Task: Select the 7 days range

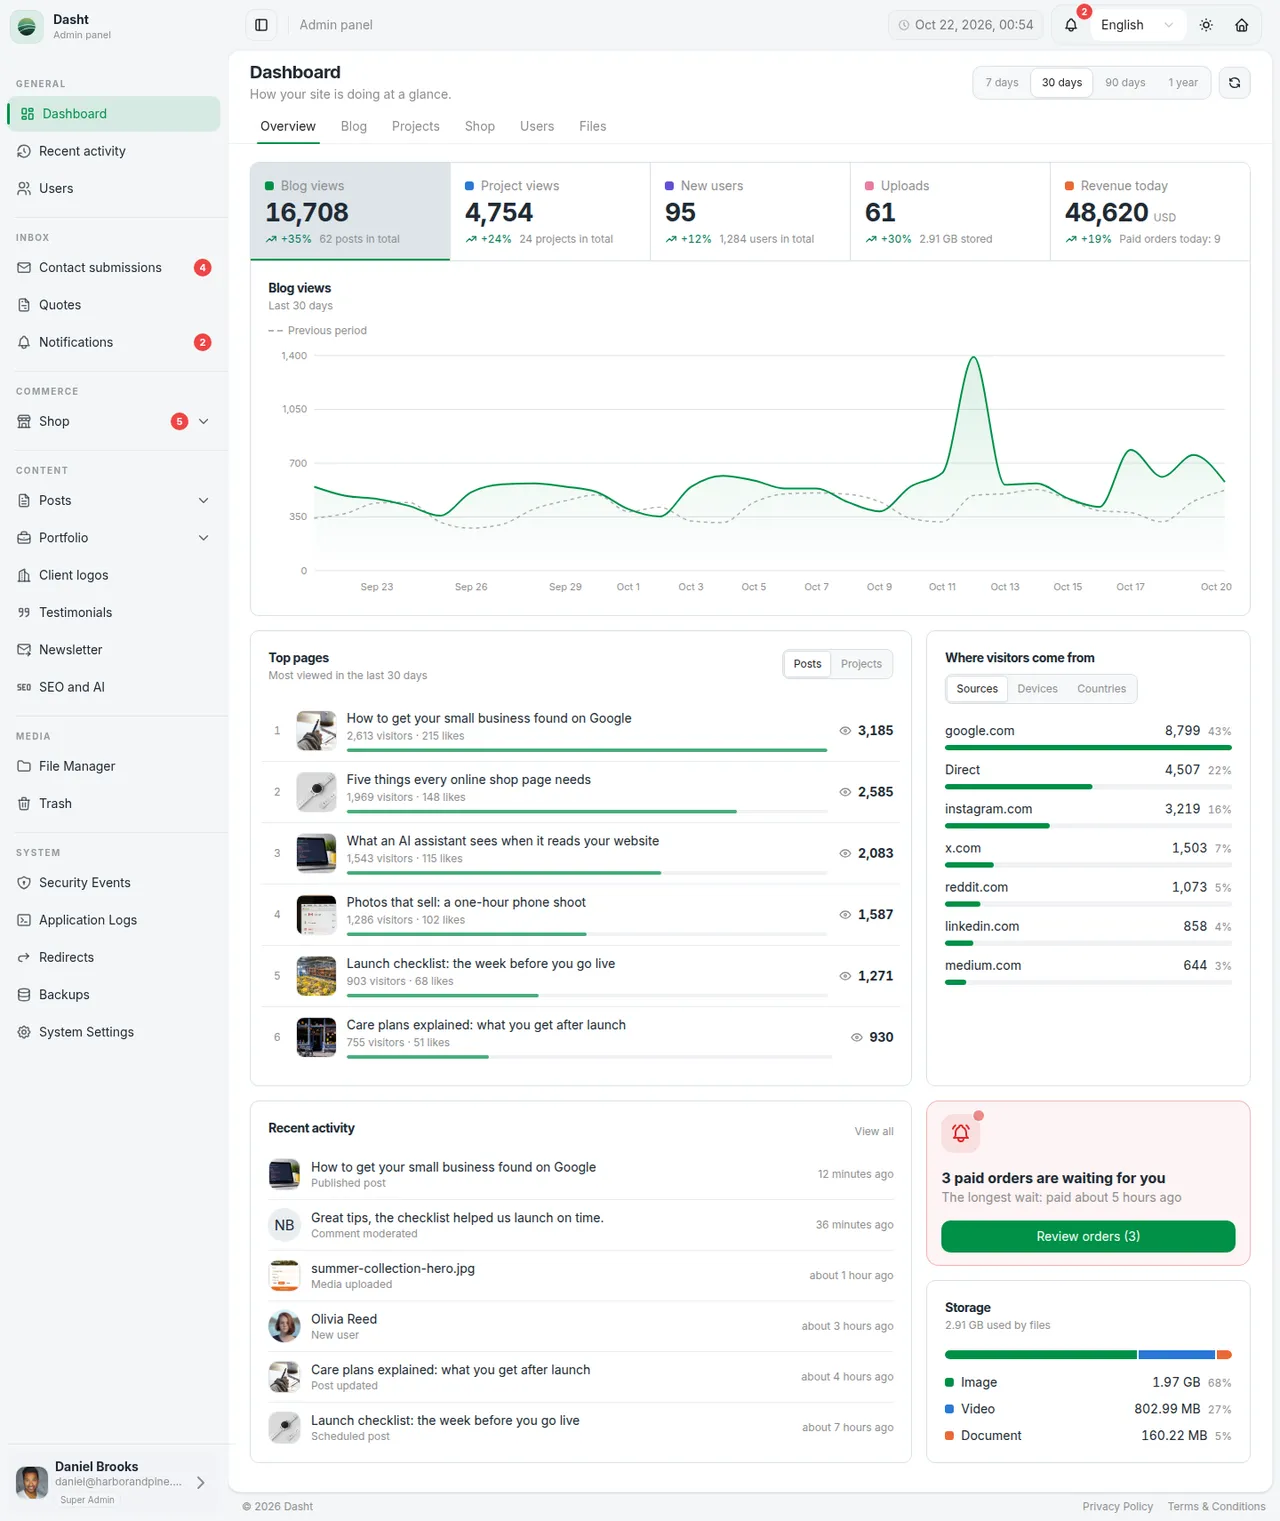Action: [x=1002, y=83]
